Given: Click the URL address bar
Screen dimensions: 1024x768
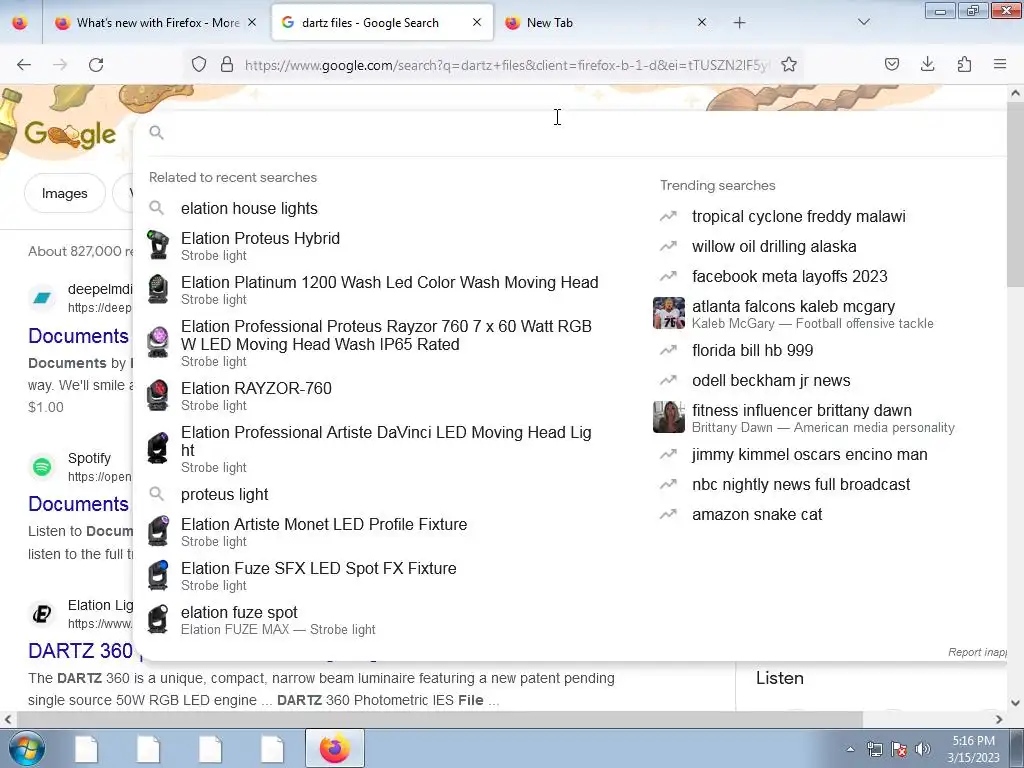Looking at the screenshot, I should 506,65.
